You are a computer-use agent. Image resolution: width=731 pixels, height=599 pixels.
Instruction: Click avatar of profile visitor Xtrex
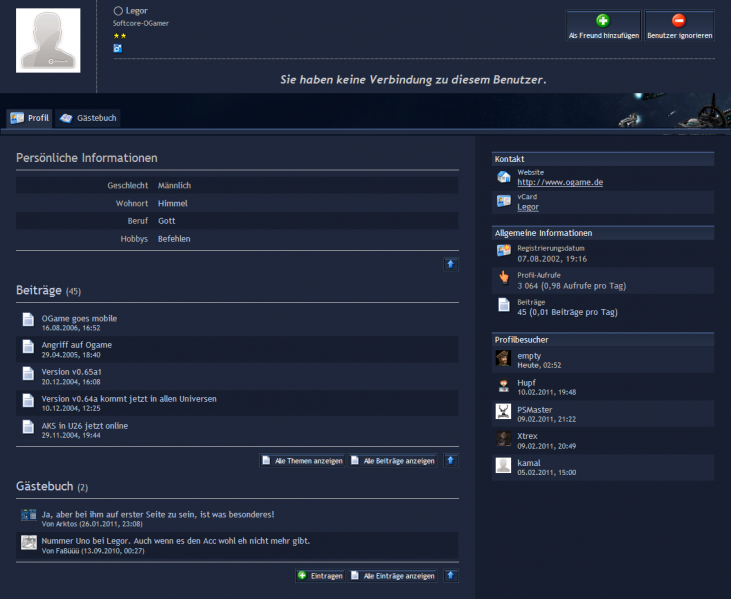coord(503,439)
